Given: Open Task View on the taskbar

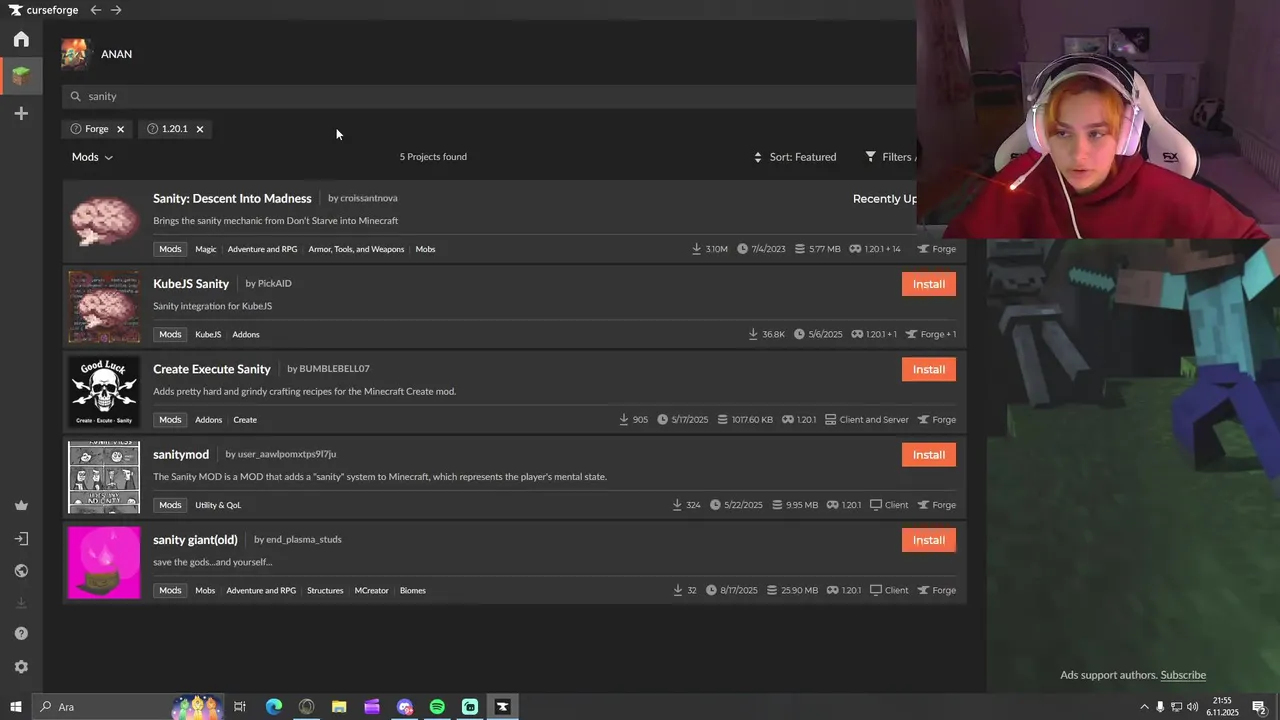Looking at the screenshot, I should (240, 707).
